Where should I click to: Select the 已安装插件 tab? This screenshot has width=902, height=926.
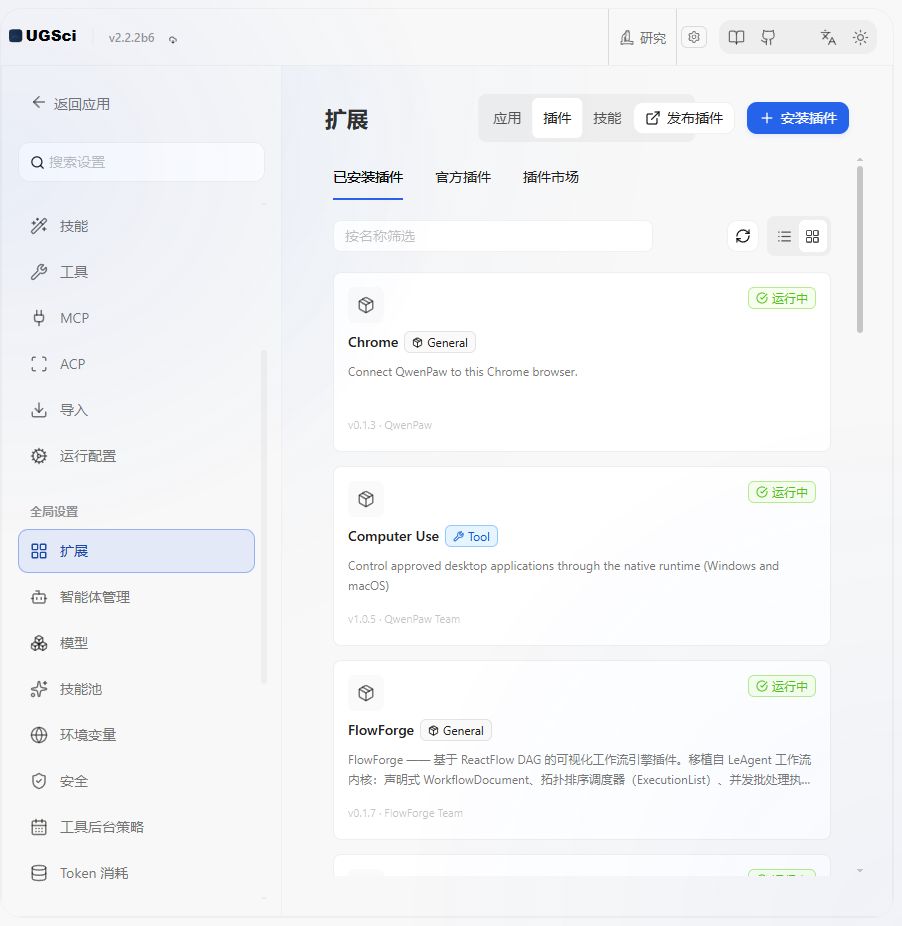click(x=368, y=178)
